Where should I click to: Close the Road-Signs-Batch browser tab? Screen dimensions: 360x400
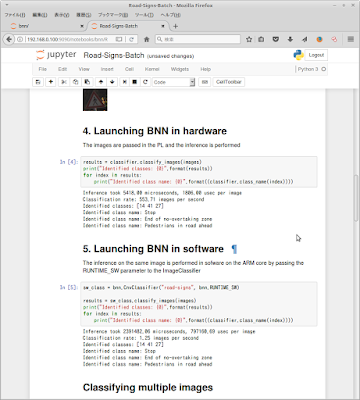coord(163,26)
